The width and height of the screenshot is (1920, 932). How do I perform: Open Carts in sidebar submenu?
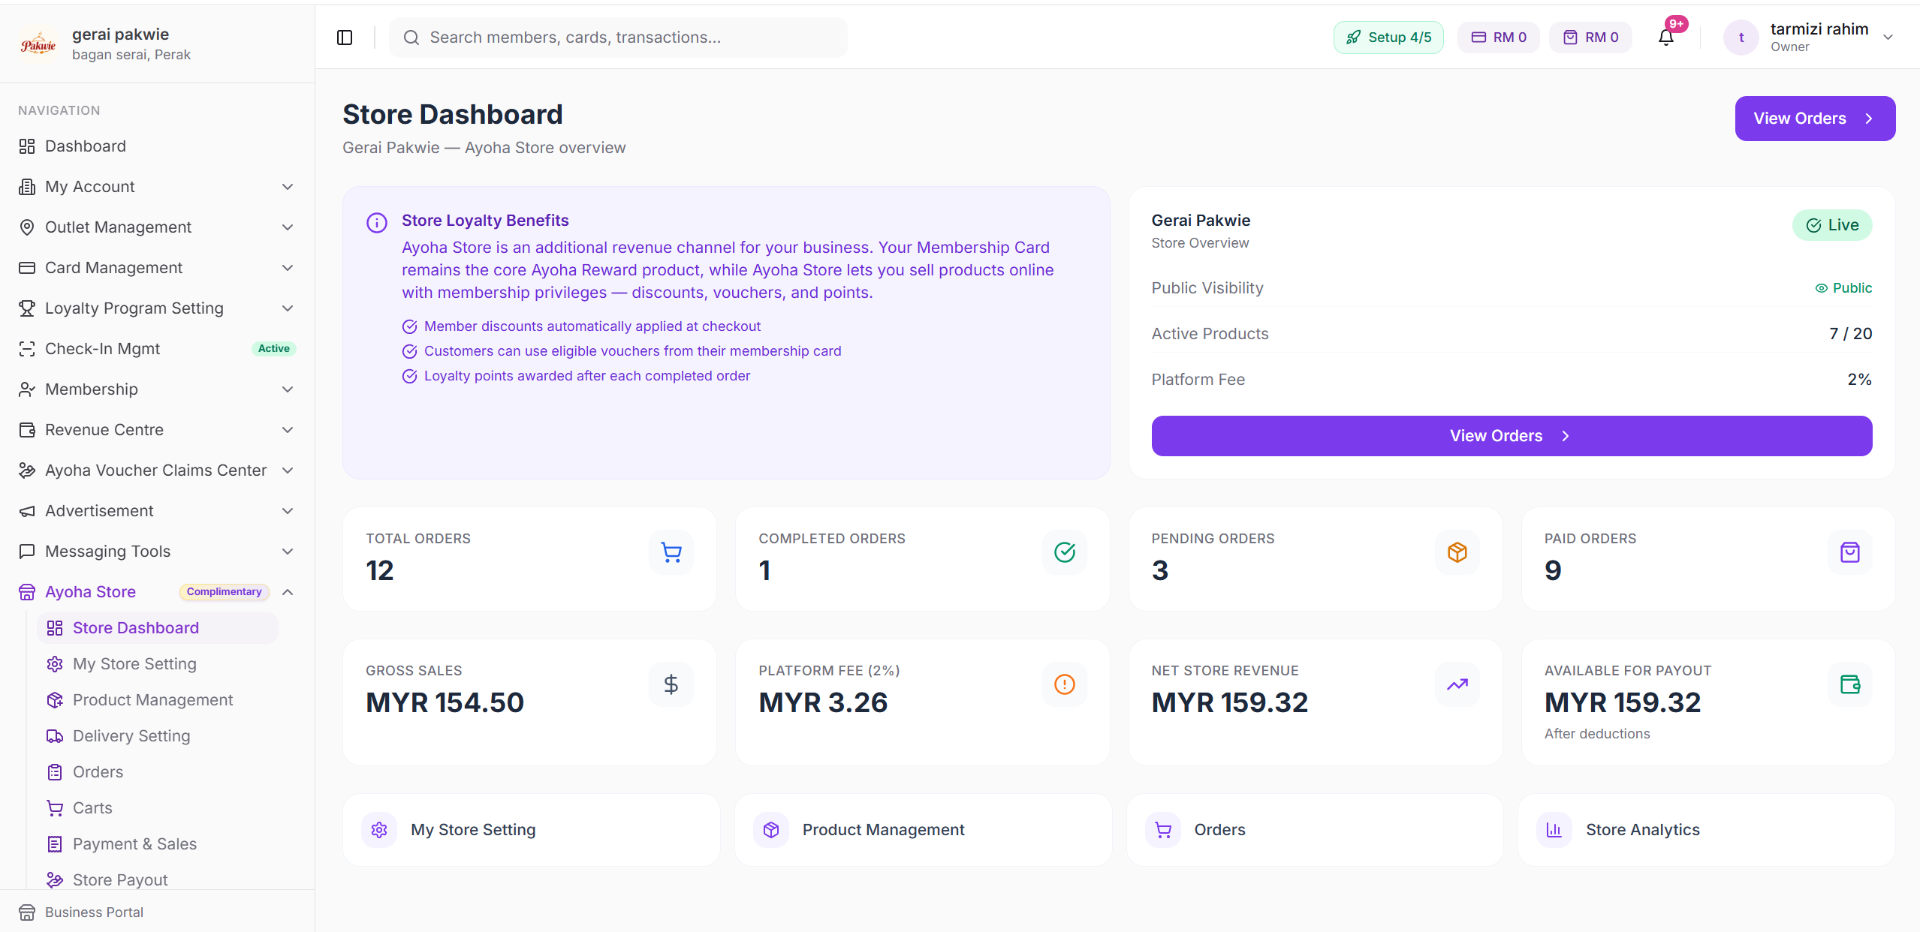(157, 808)
